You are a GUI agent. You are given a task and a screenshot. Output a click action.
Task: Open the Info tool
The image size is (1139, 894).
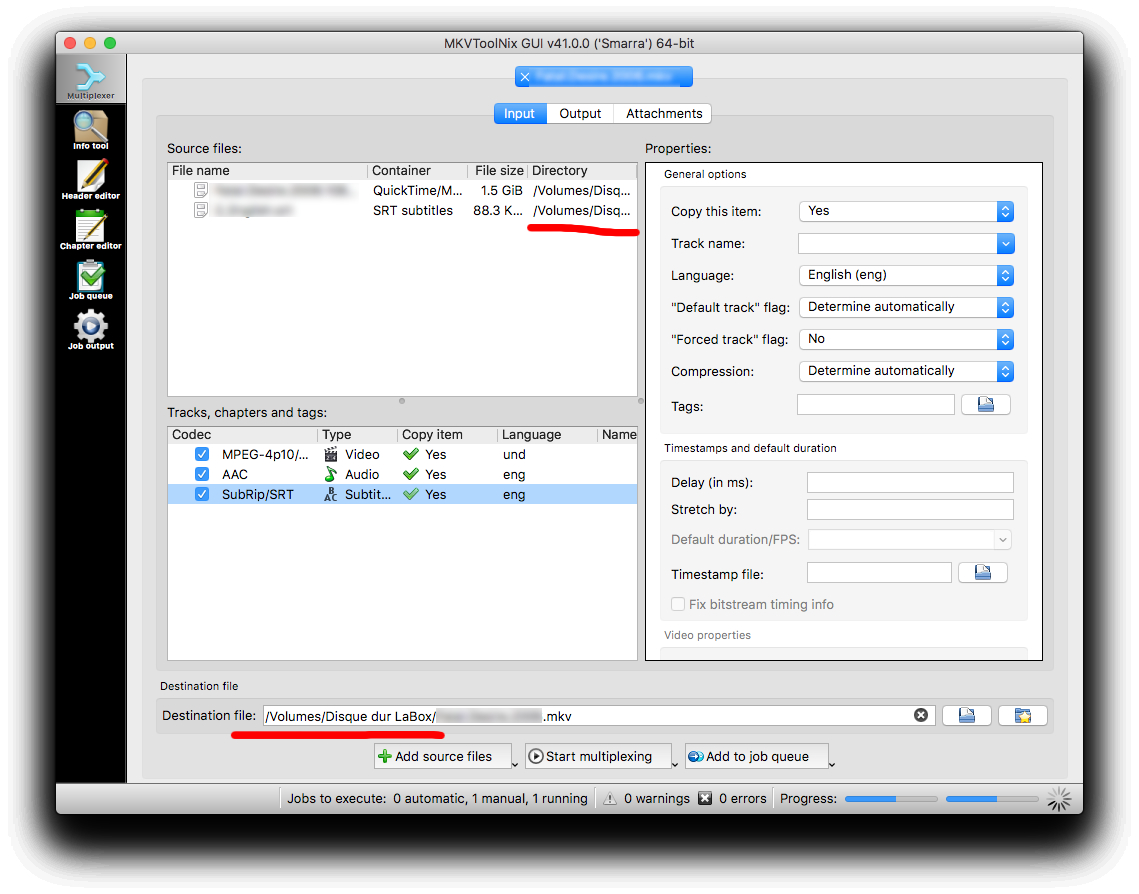(91, 129)
